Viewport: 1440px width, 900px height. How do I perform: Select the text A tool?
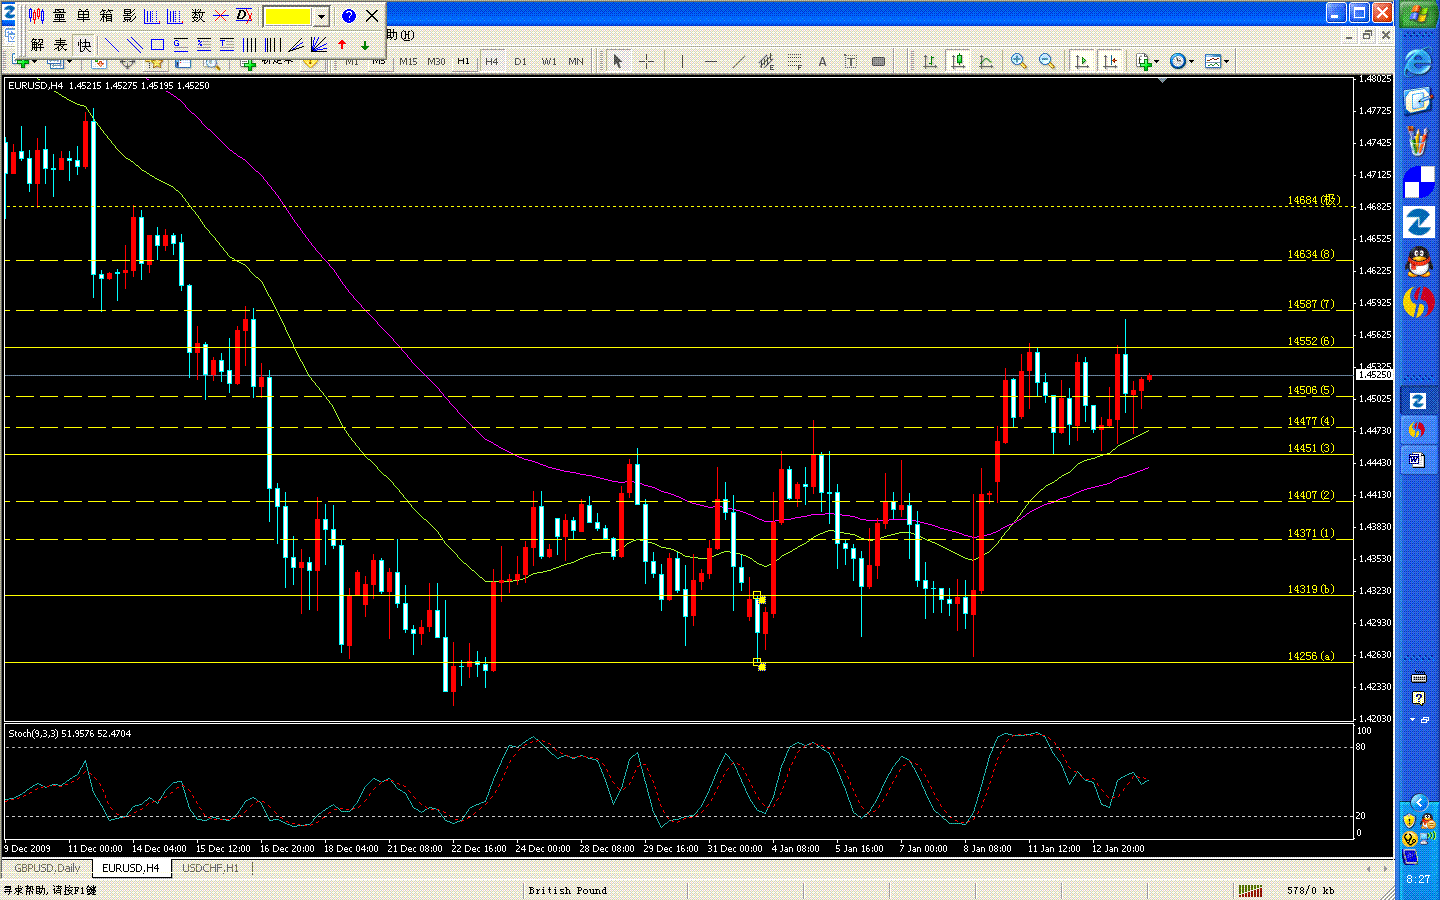point(822,62)
